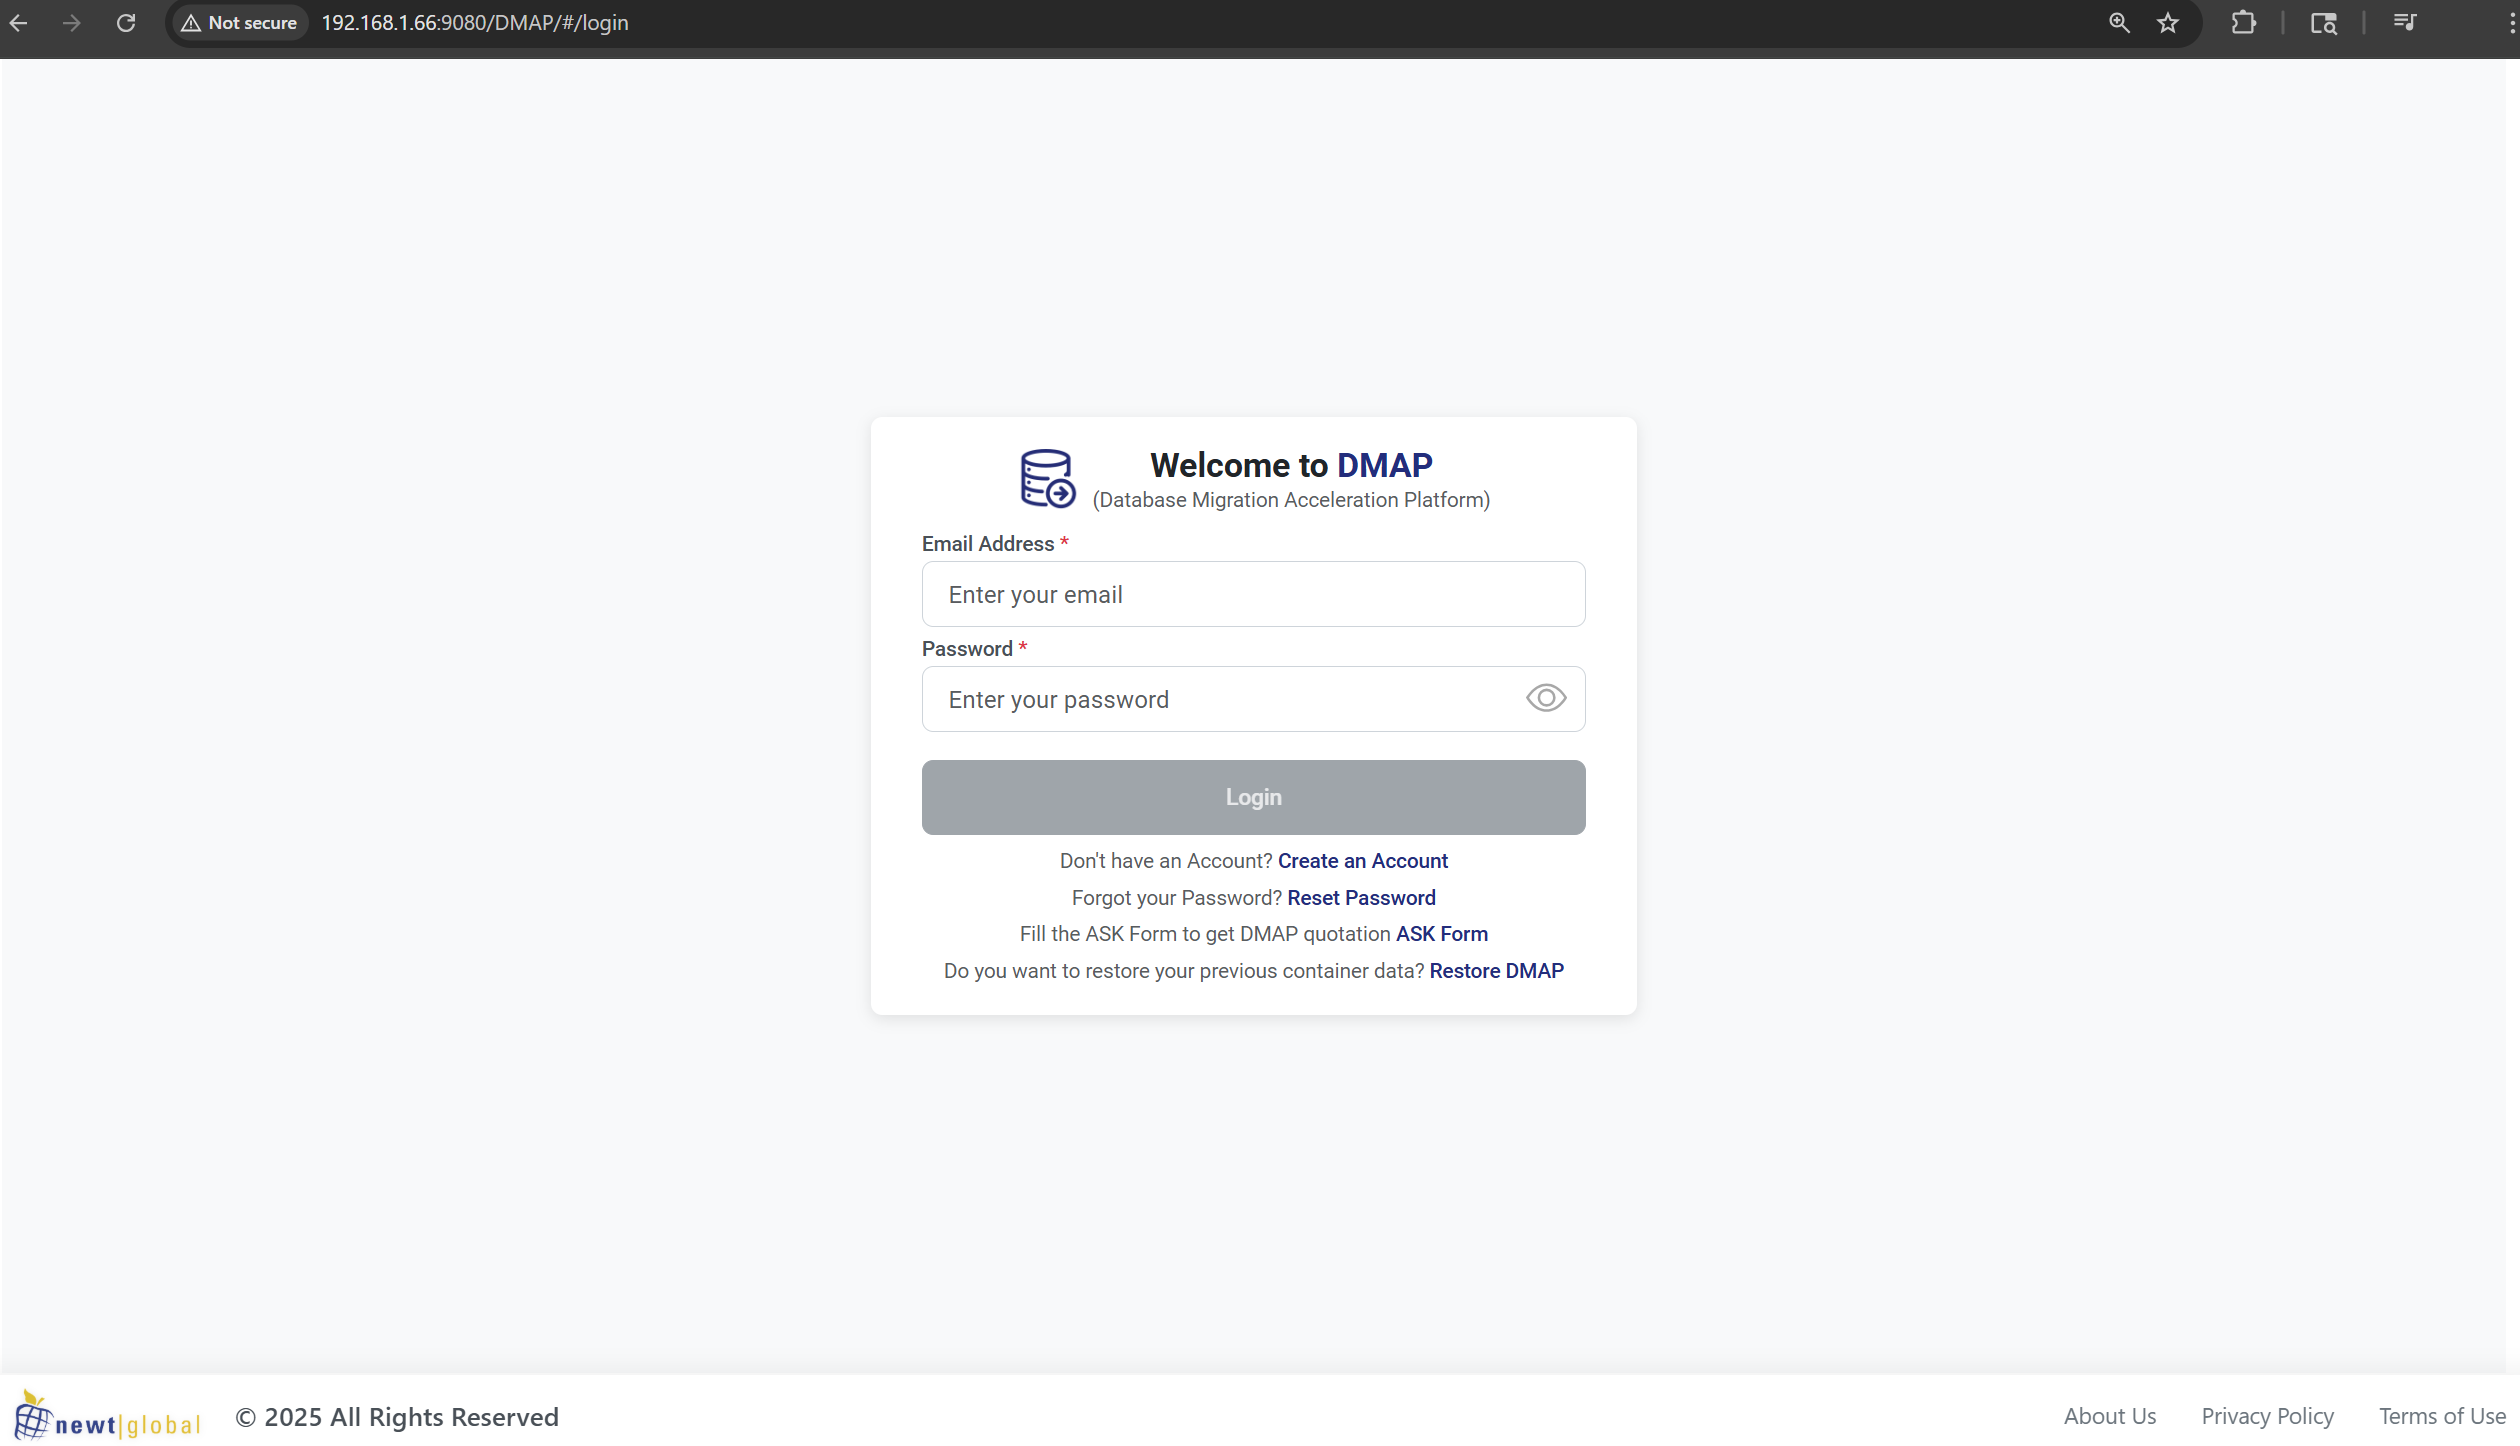Click the media control icon in toolbar

pos(2404,23)
